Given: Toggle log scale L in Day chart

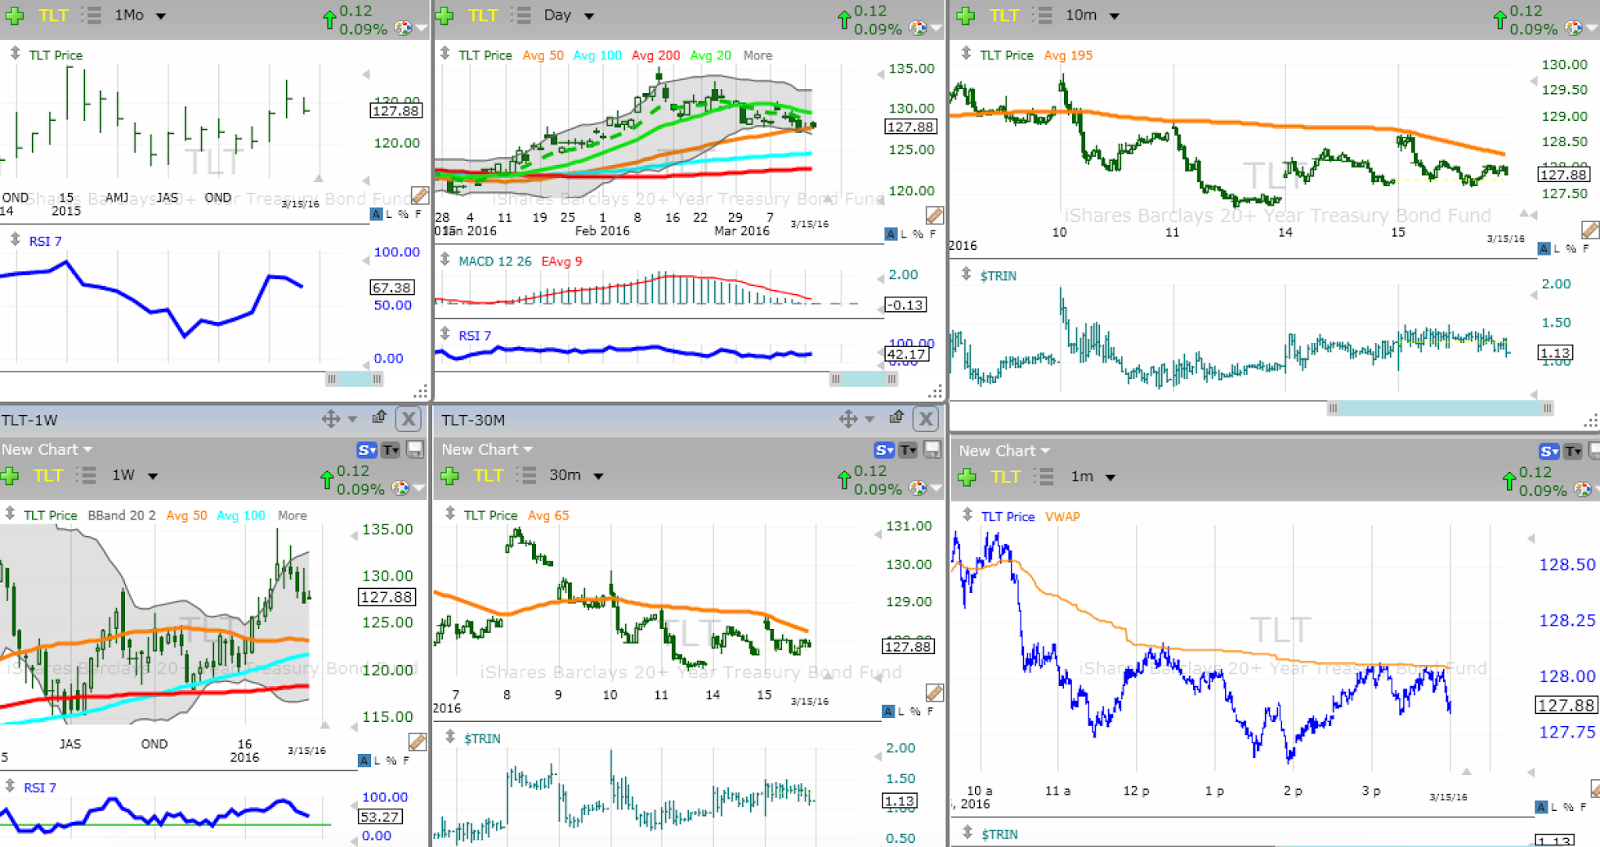Looking at the screenshot, I should click(904, 234).
